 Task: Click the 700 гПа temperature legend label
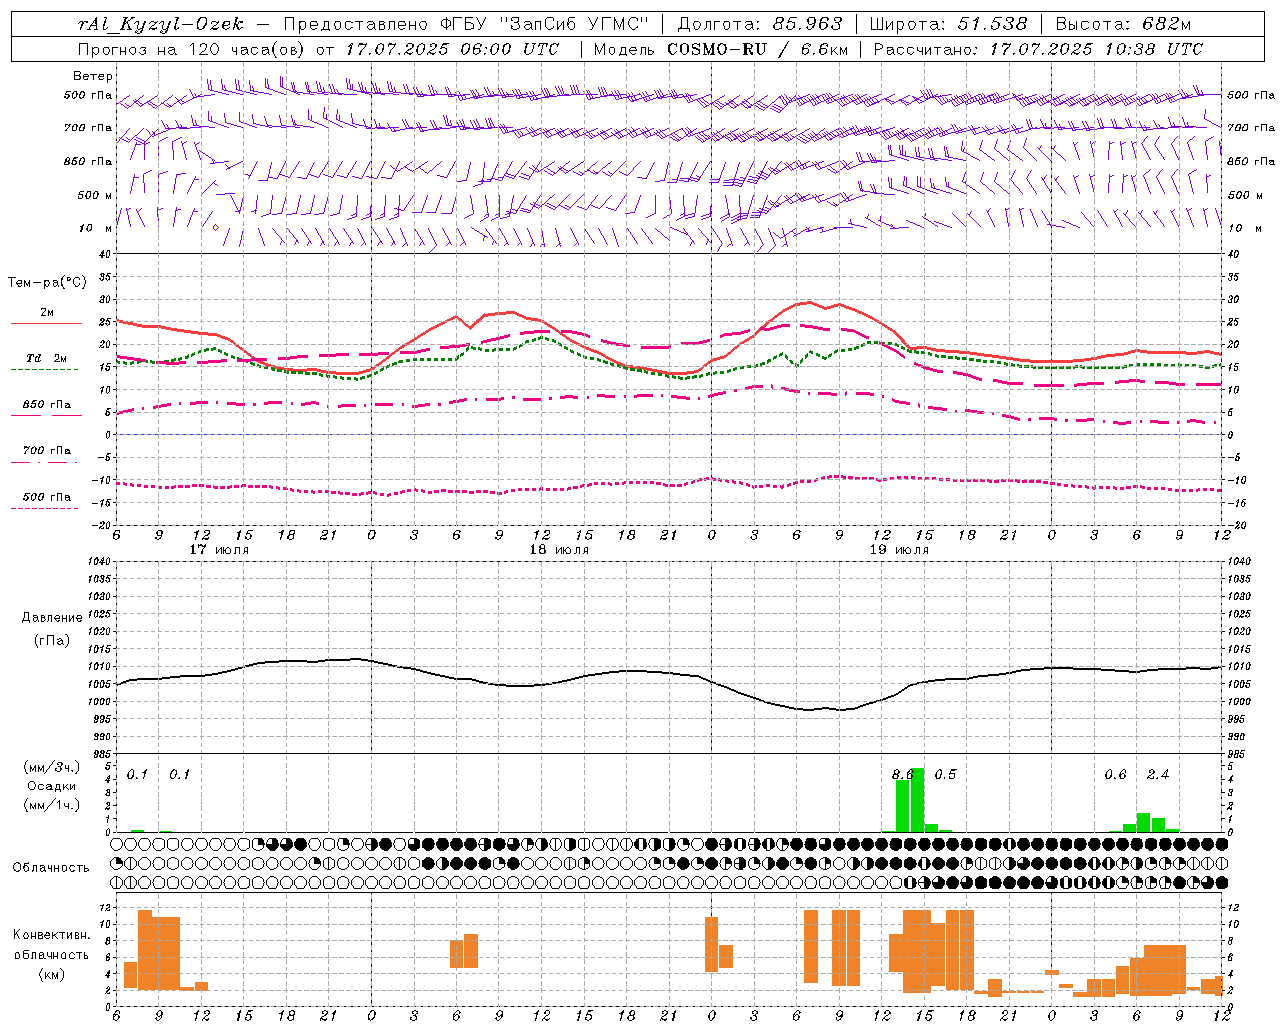point(47,450)
